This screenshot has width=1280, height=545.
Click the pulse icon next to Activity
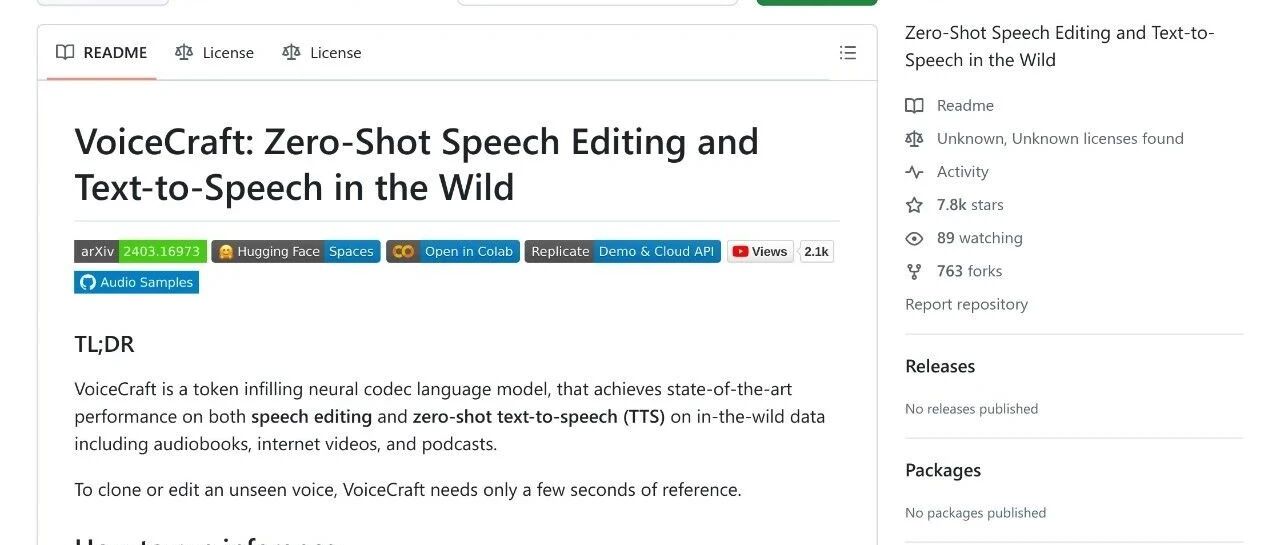click(x=914, y=172)
